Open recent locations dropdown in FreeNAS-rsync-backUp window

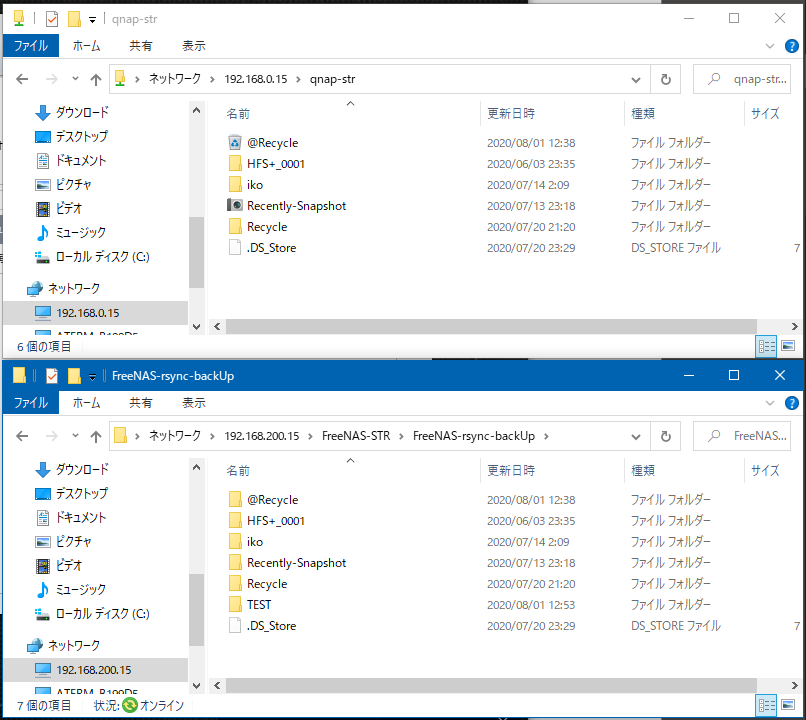pyautogui.click(x=76, y=436)
